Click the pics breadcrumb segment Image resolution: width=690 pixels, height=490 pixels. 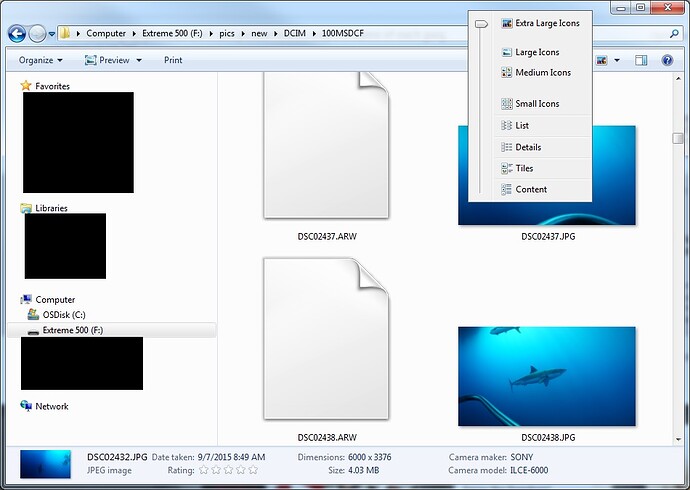[227, 33]
